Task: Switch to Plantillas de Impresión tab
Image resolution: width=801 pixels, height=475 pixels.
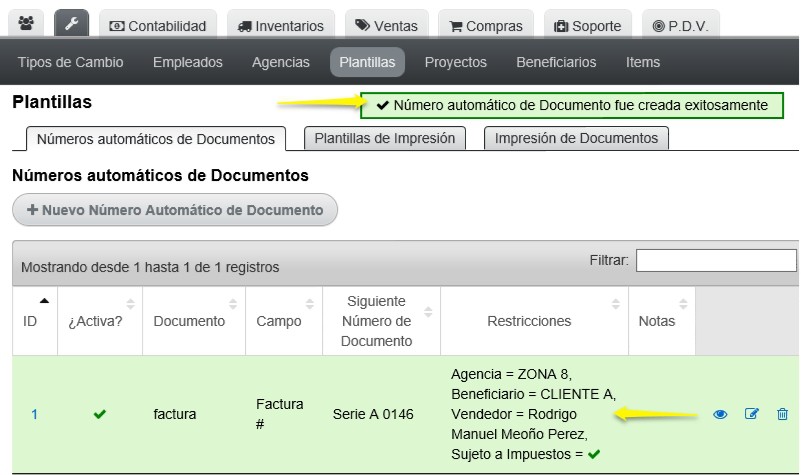Action: (x=385, y=138)
